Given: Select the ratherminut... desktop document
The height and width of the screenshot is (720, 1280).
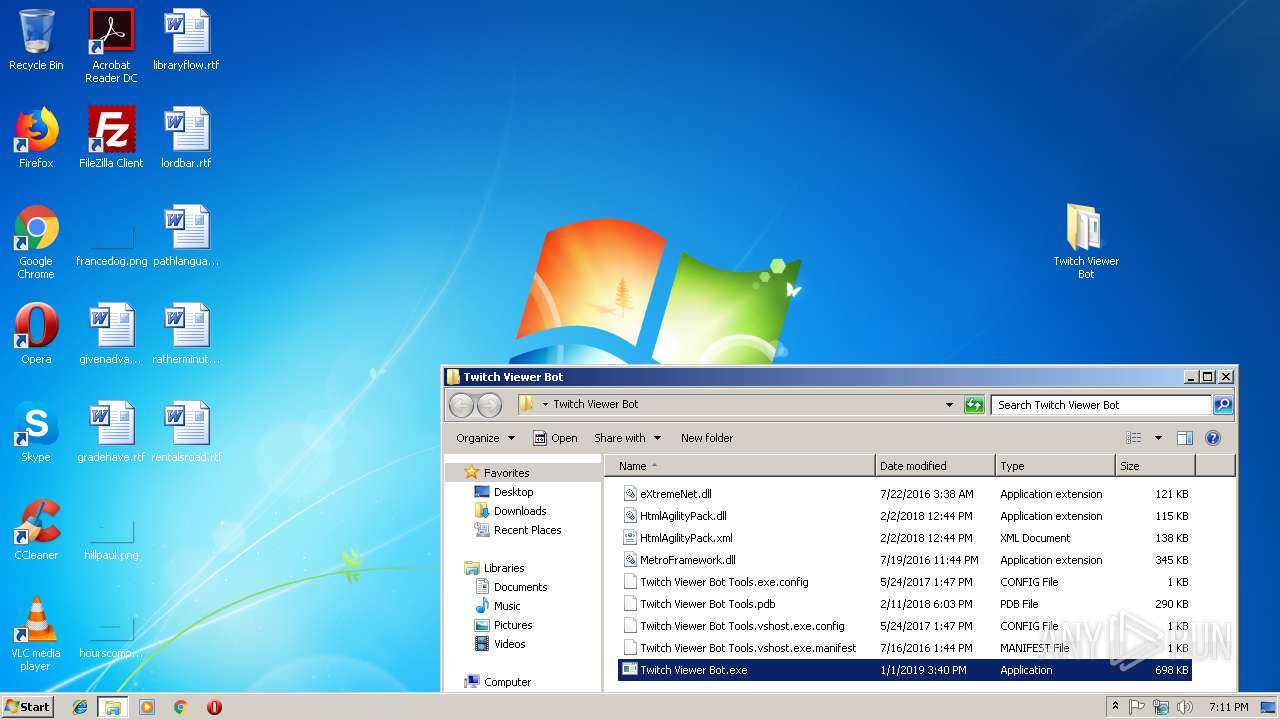Looking at the screenshot, I should coord(186,335).
